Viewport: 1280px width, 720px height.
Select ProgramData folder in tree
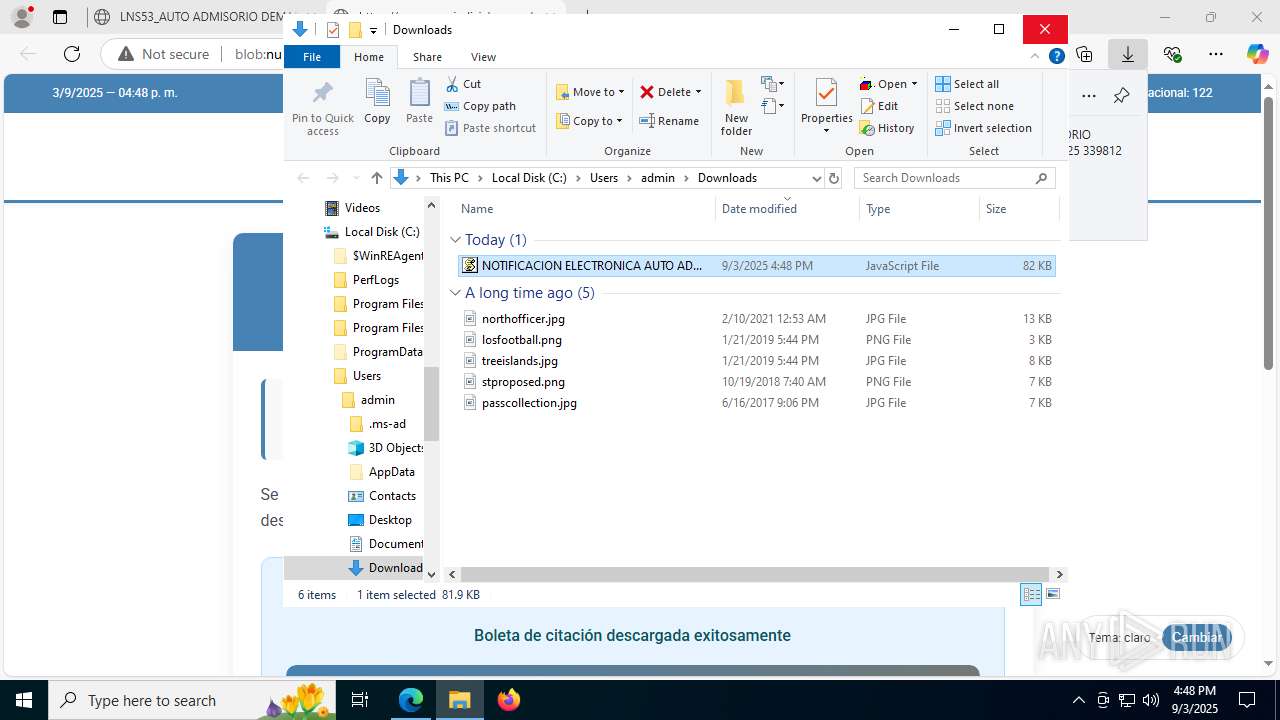pyautogui.click(x=378, y=352)
